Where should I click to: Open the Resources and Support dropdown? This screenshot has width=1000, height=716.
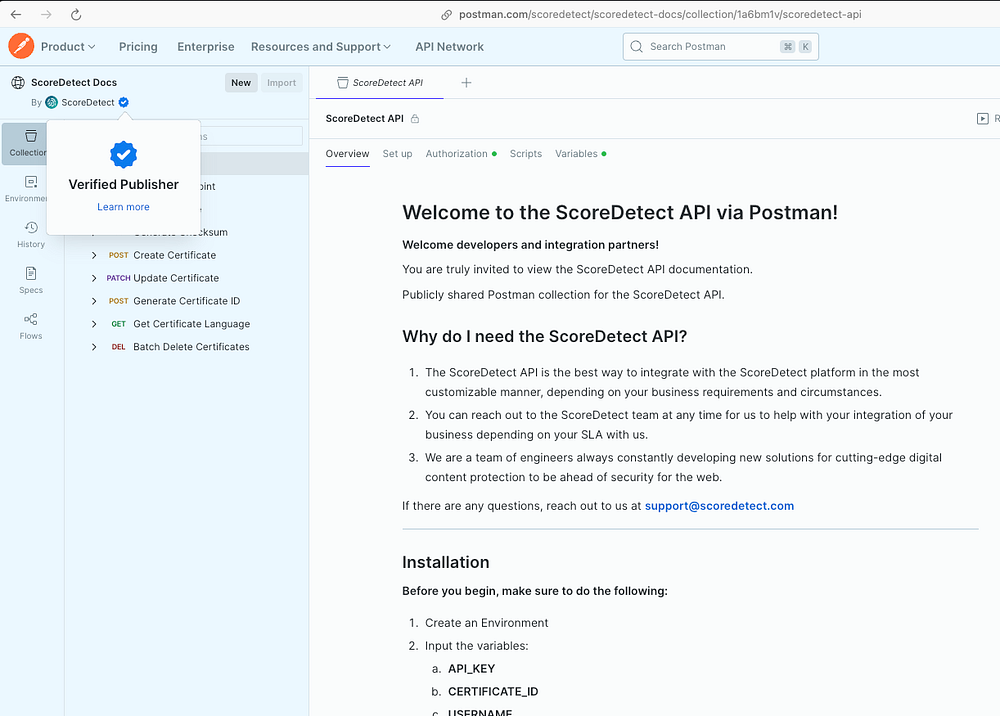coord(321,47)
